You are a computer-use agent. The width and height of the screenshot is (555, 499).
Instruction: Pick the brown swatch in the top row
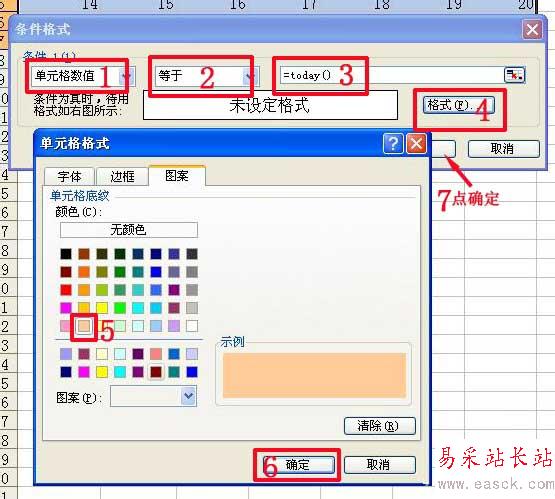pyautogui.click(x=84, y=254)
